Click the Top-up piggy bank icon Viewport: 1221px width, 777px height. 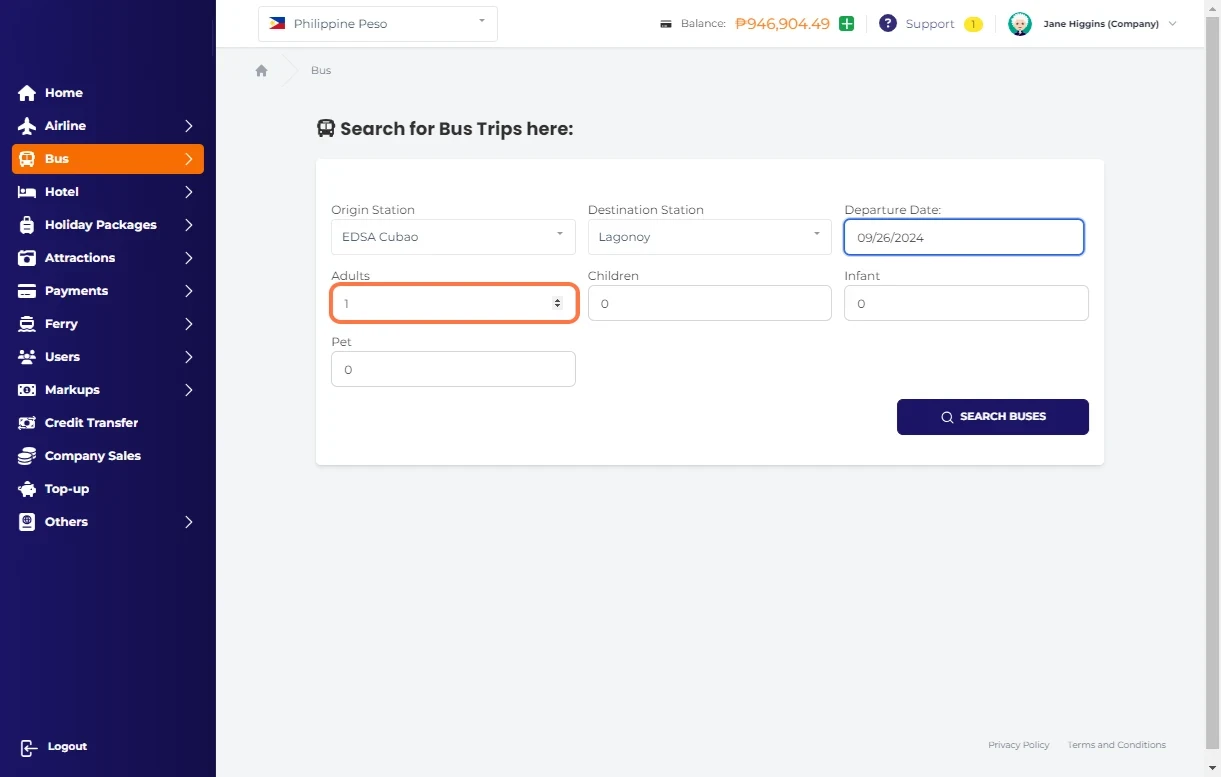[x=27, y=489]
